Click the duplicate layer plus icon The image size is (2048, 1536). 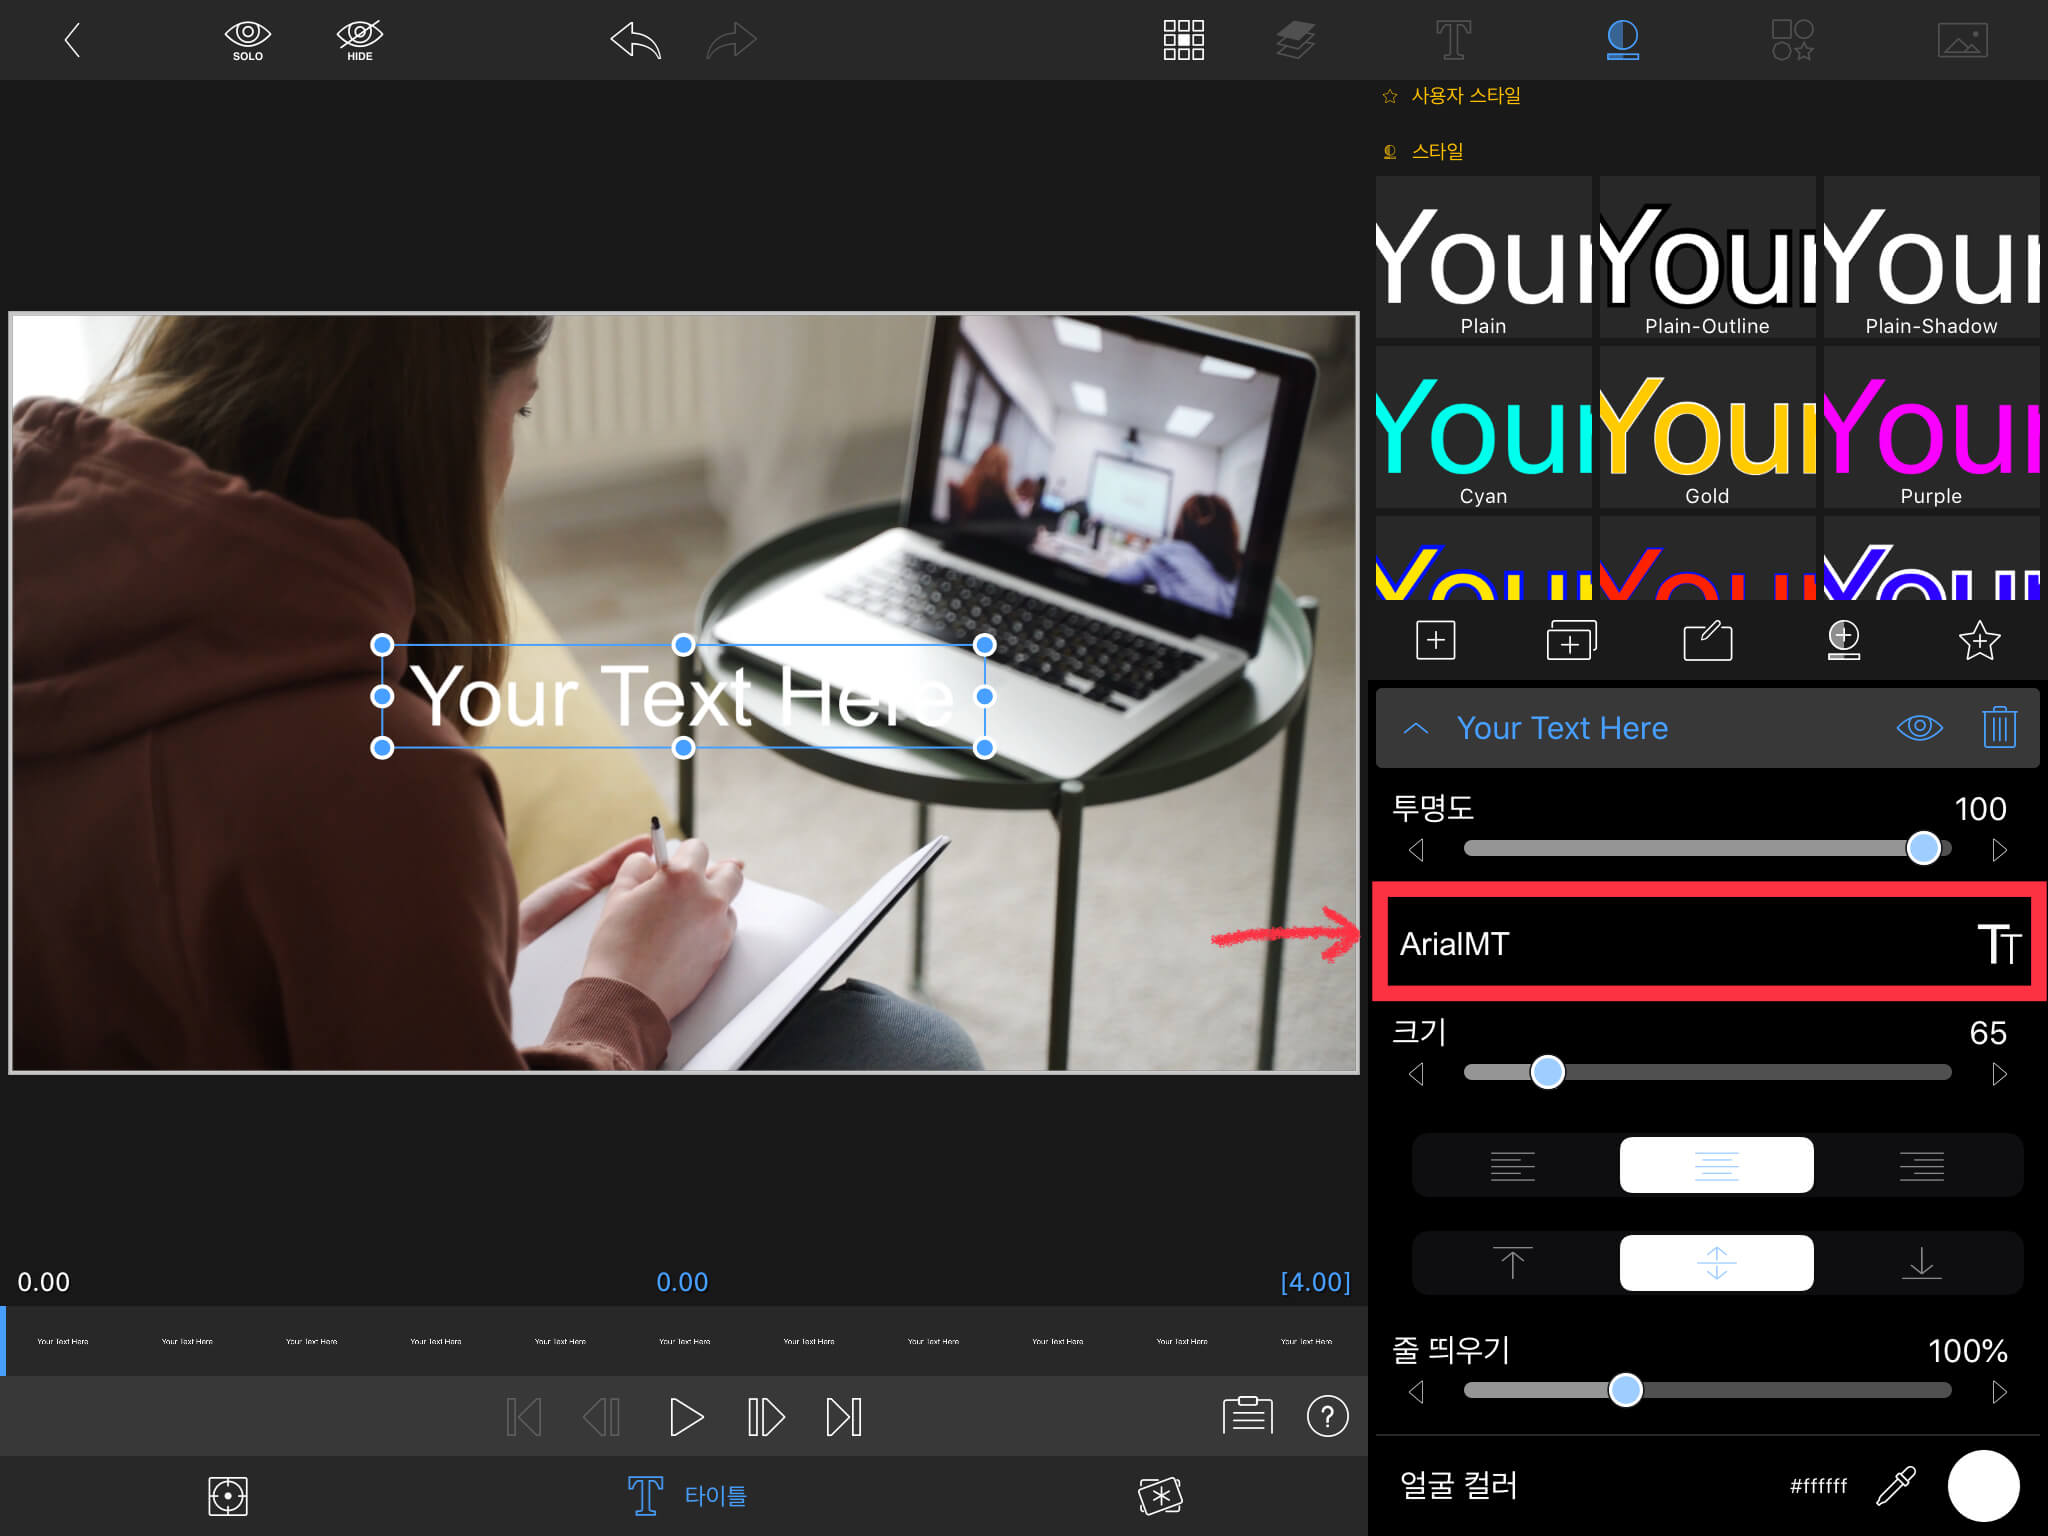point(1571,641)
